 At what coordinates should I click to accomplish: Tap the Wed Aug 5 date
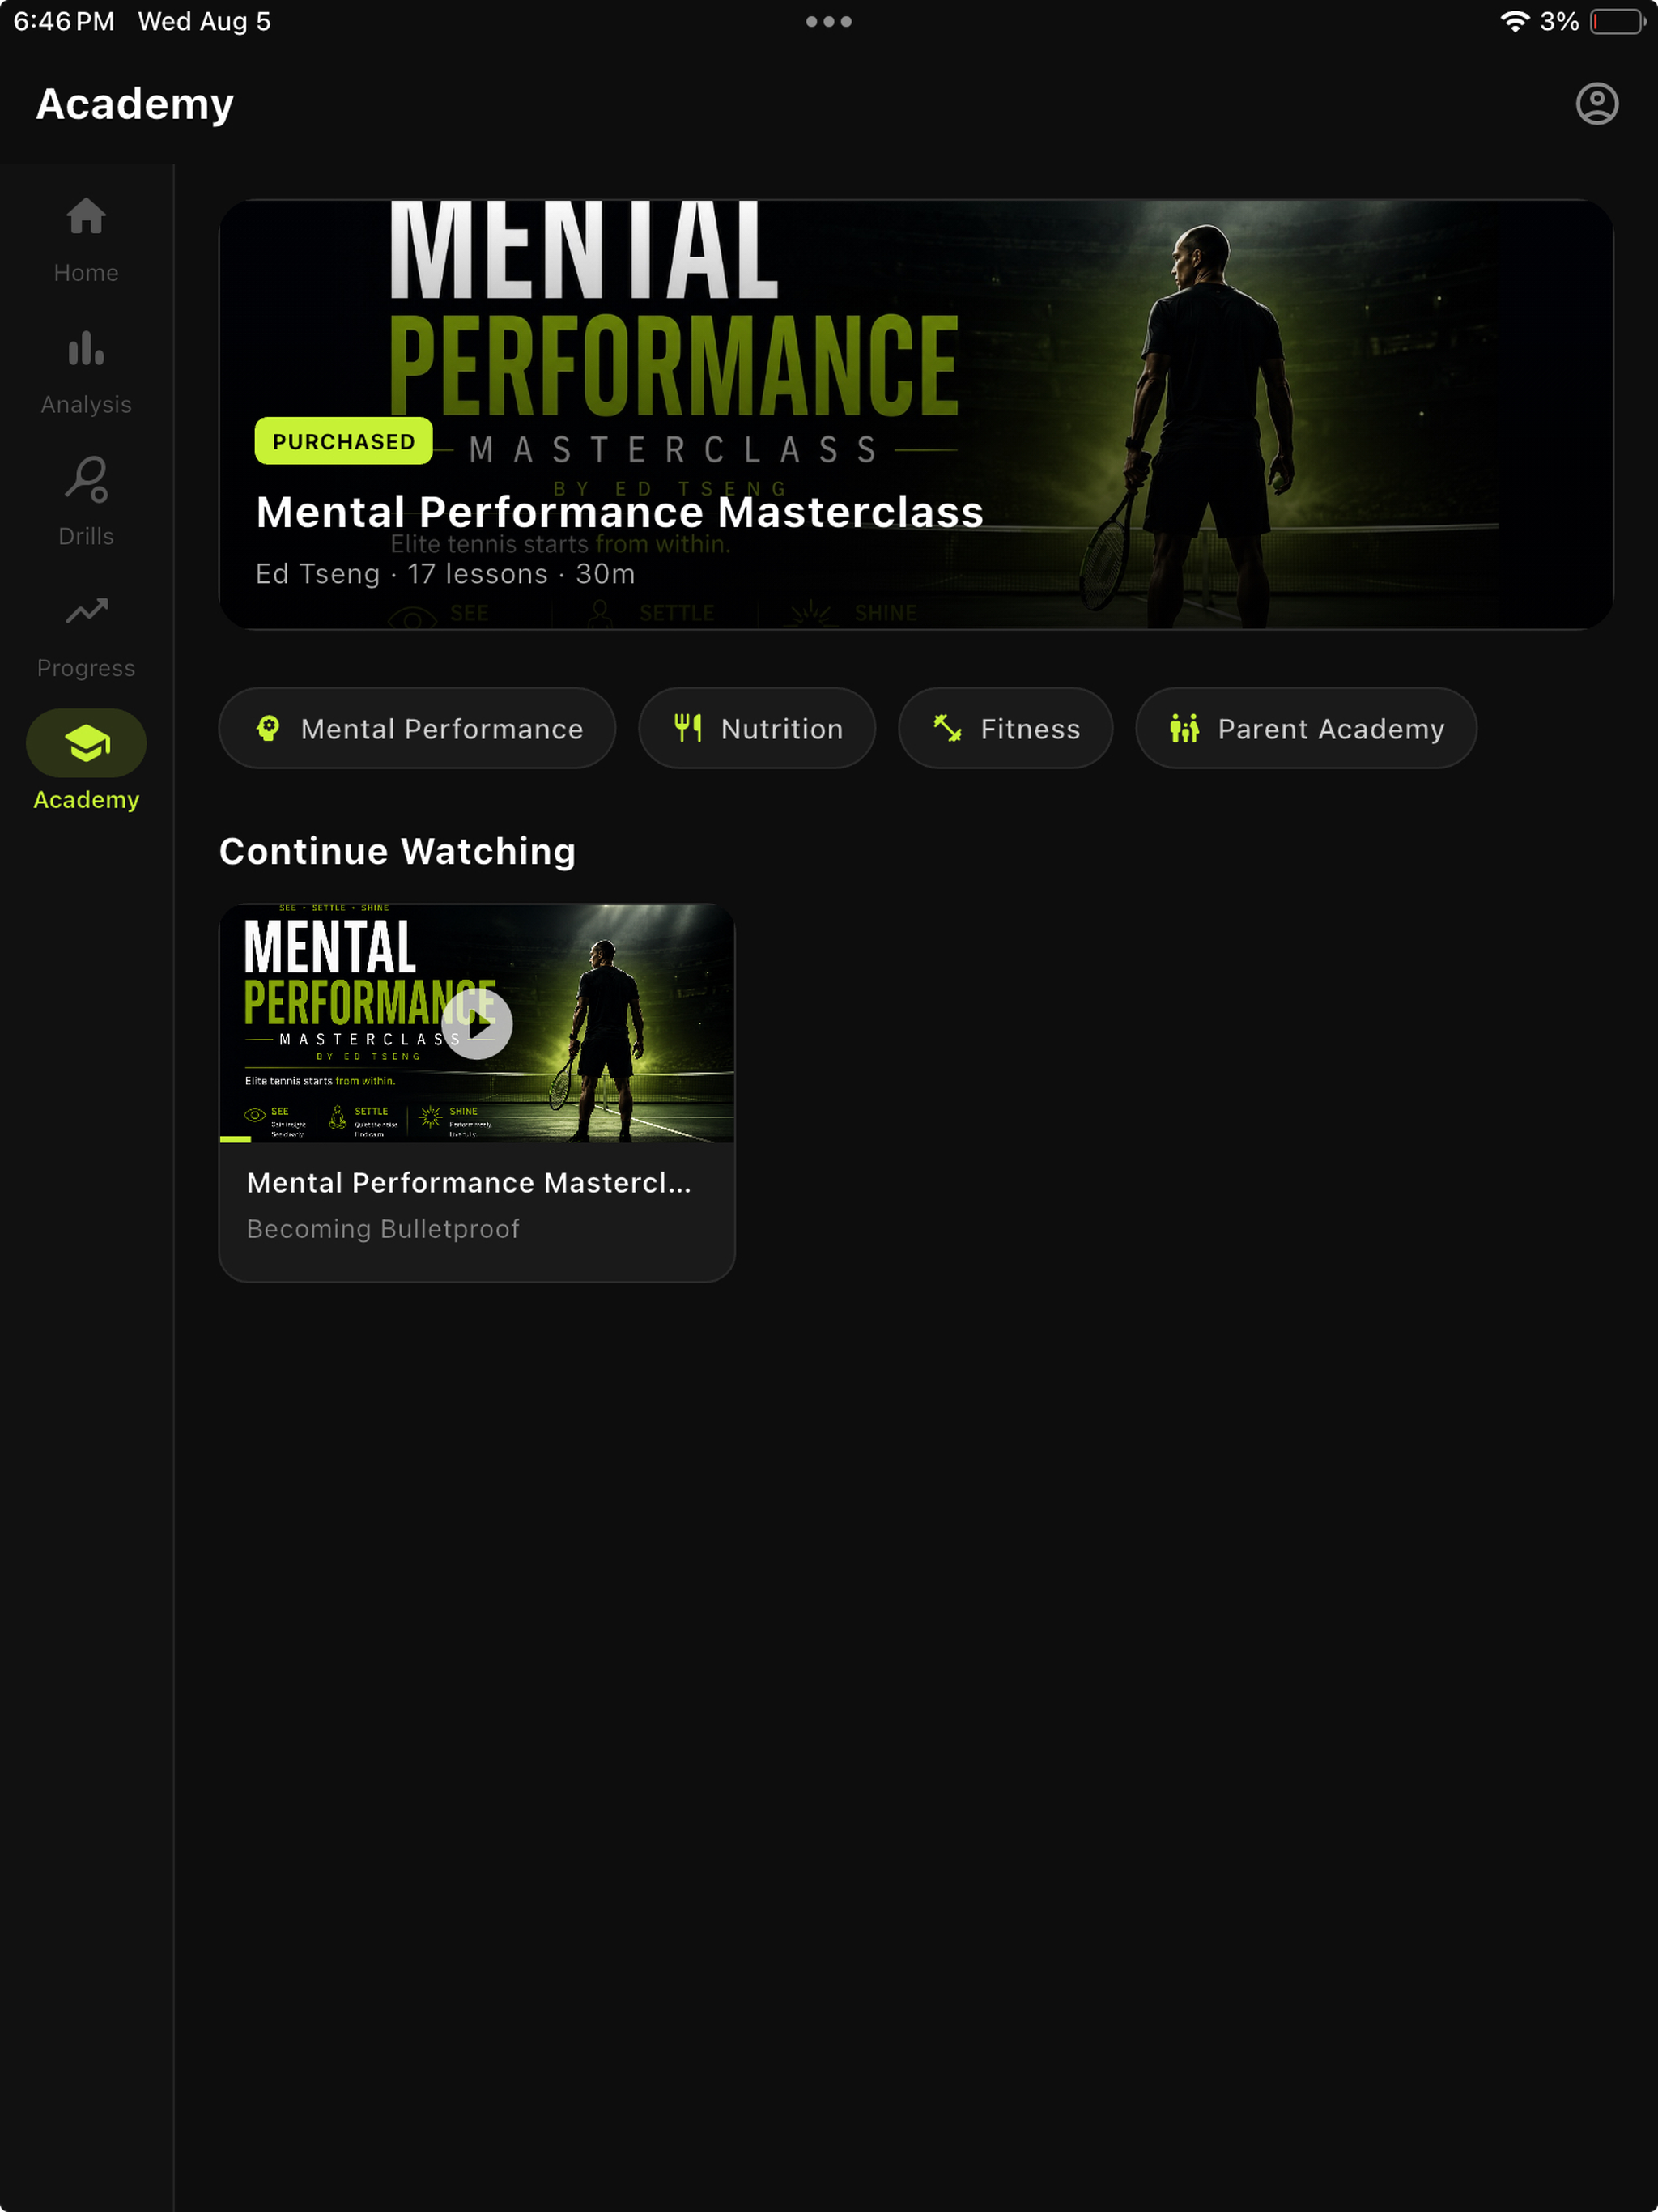(x=204, y=21)
